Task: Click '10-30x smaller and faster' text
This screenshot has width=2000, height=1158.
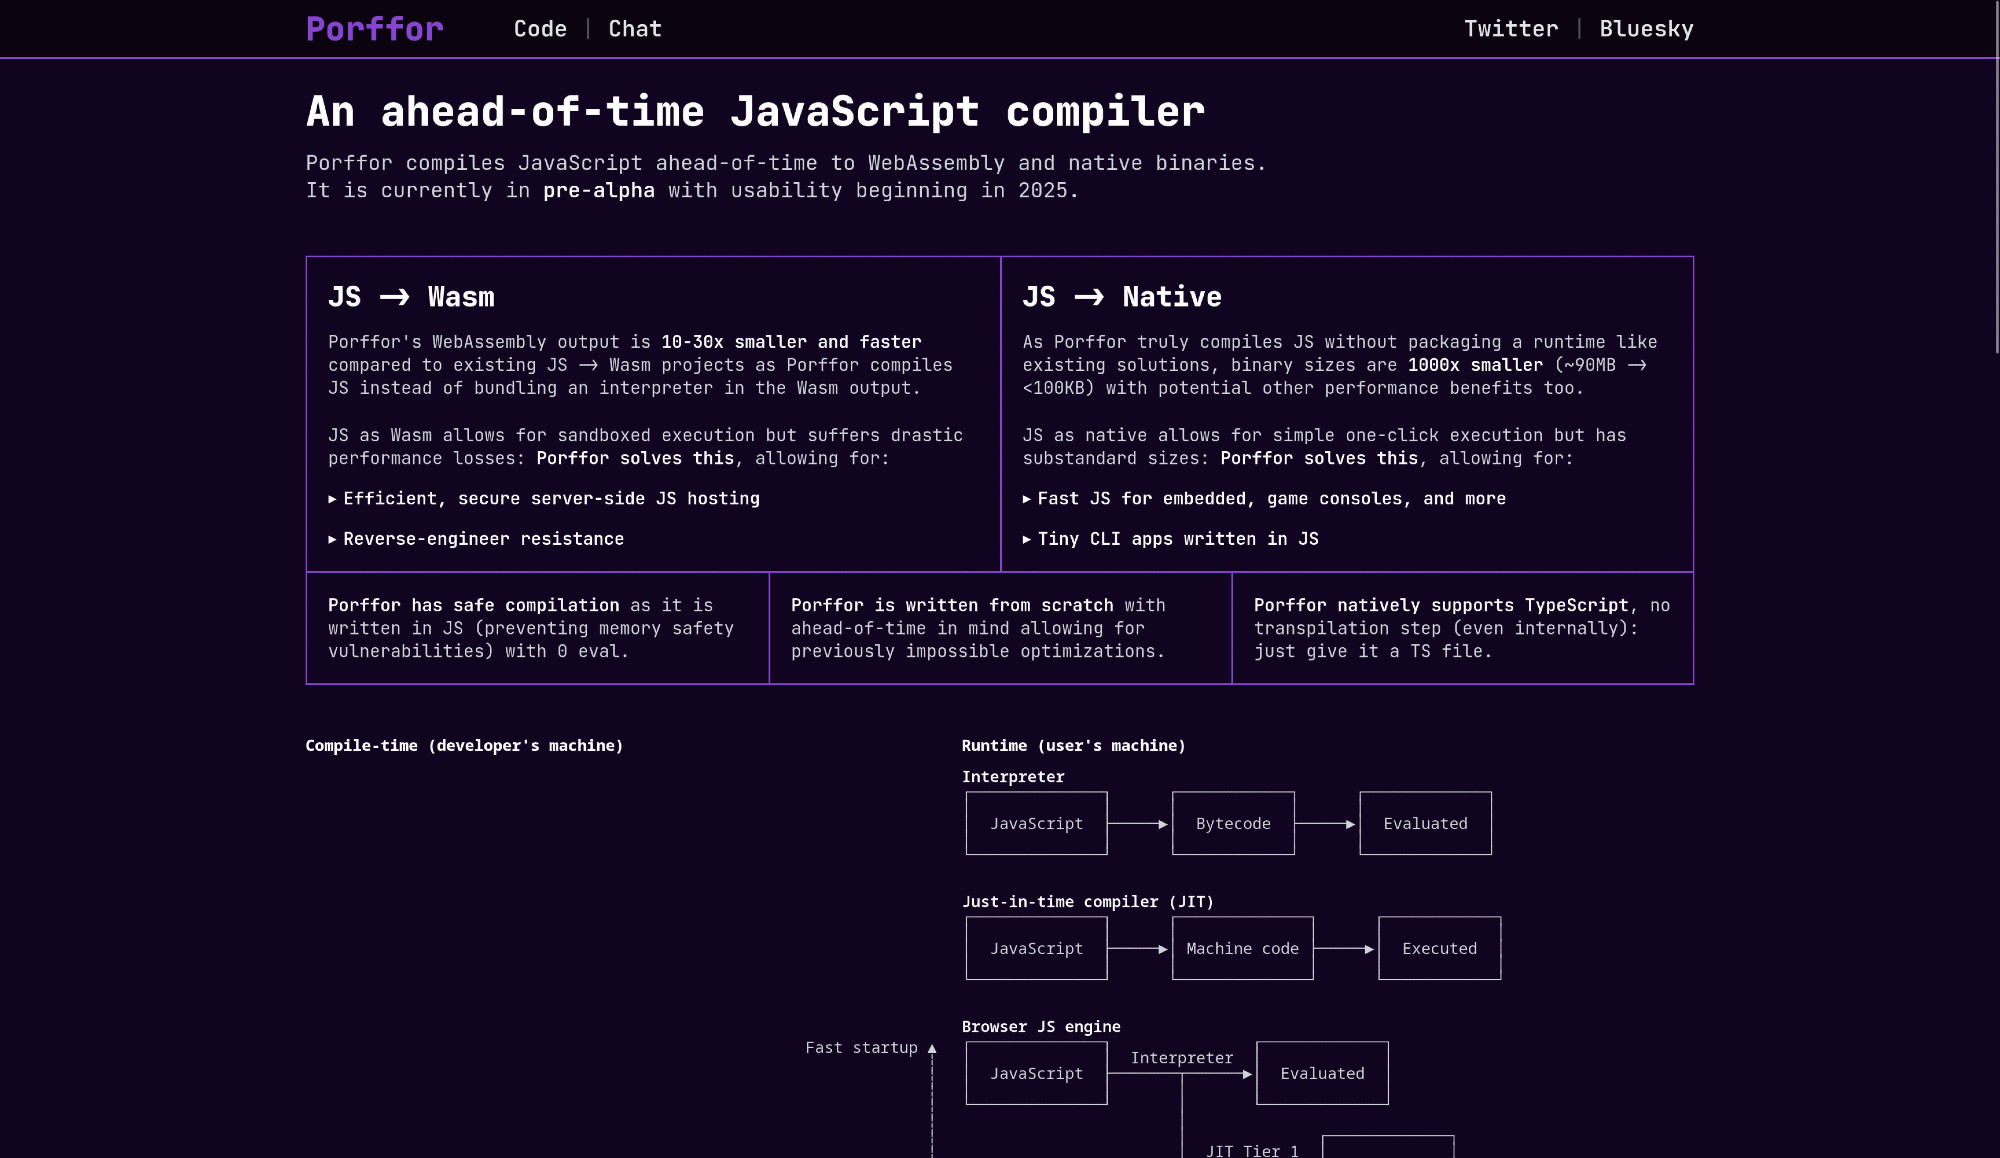Action: [x=791, y=342]
